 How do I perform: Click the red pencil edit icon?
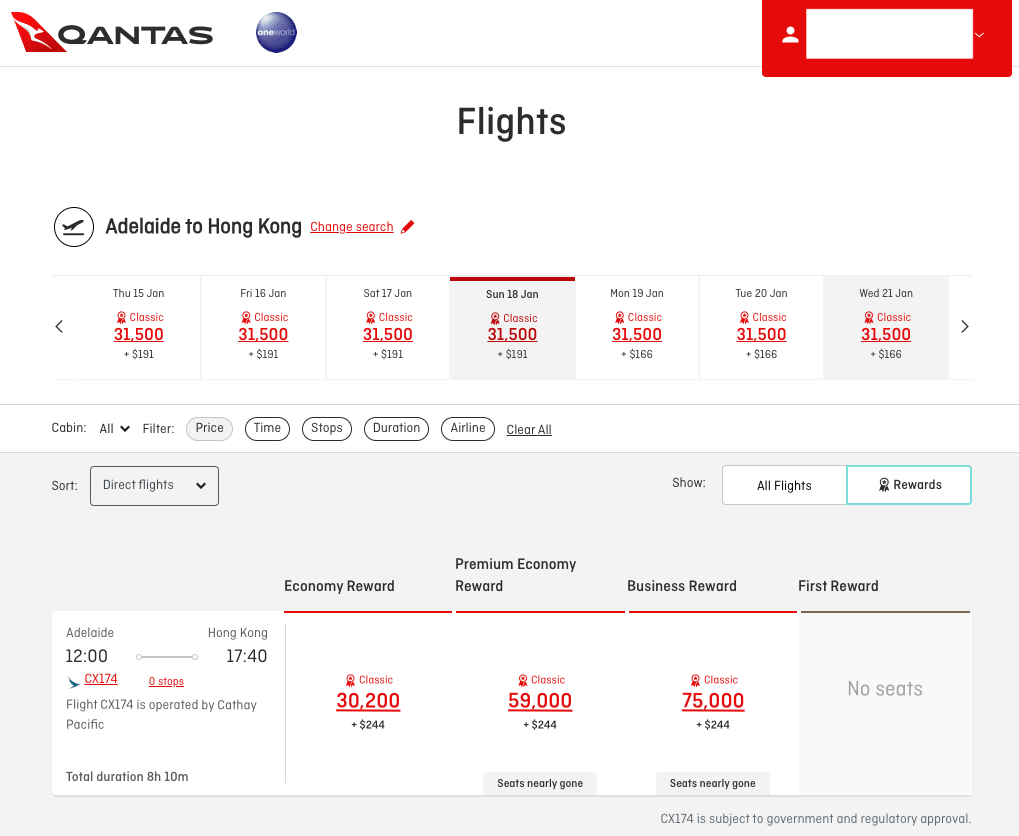click(407, 227)
